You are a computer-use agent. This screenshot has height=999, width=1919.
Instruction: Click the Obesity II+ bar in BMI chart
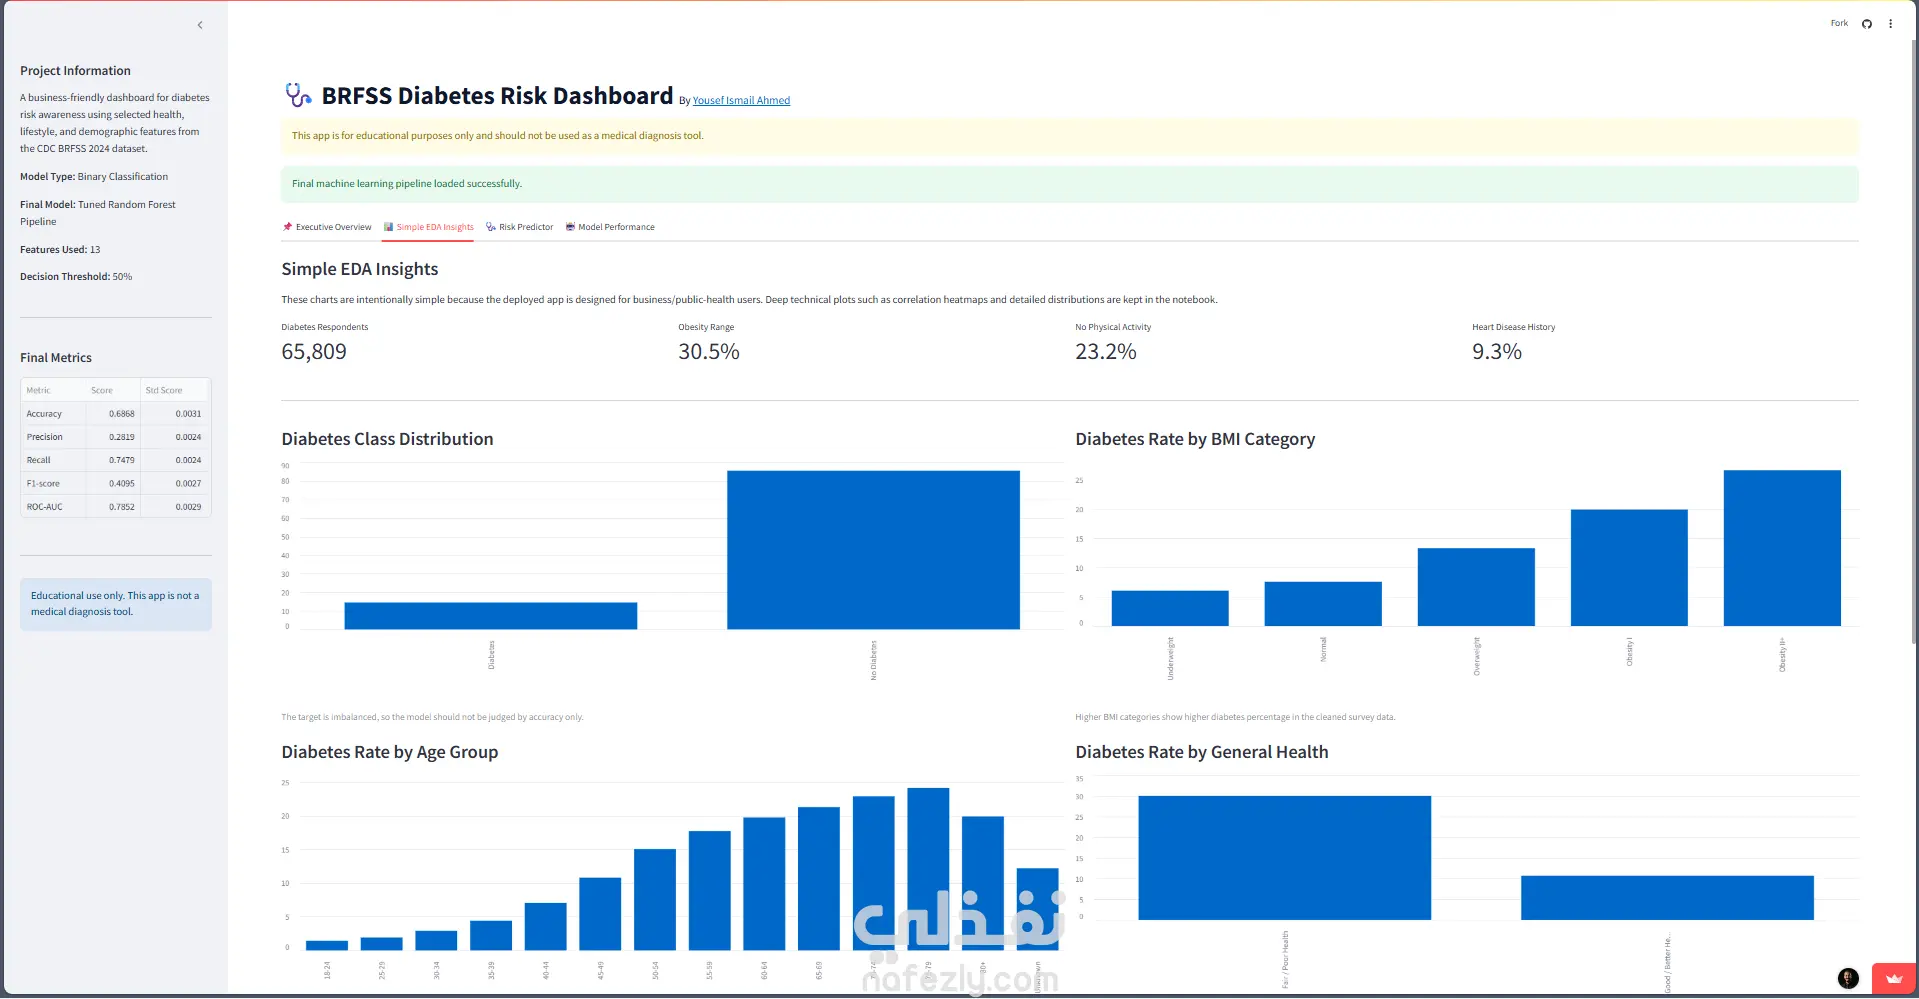coord(1782,548)
